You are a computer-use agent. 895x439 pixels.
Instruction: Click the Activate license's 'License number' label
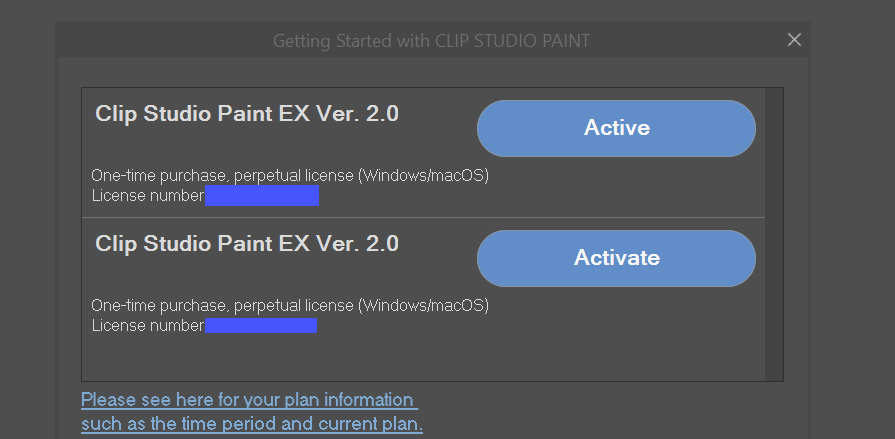[148, 325]
